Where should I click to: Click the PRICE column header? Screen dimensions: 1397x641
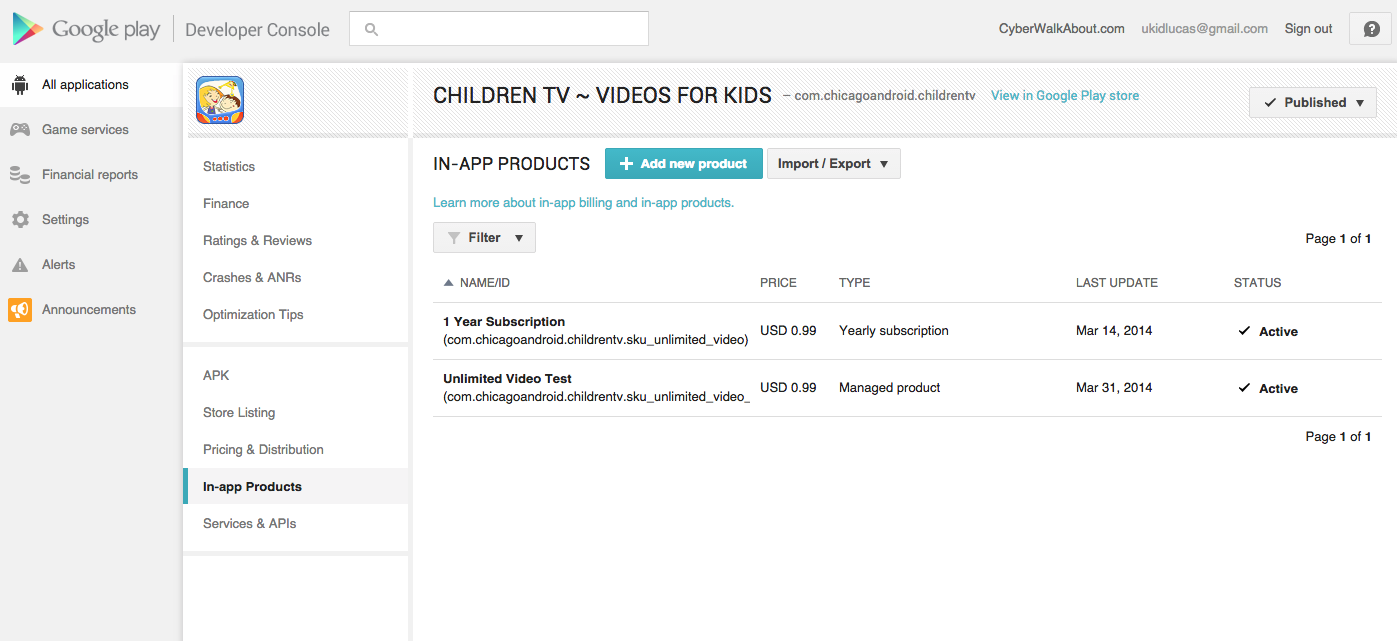(778, 283)
